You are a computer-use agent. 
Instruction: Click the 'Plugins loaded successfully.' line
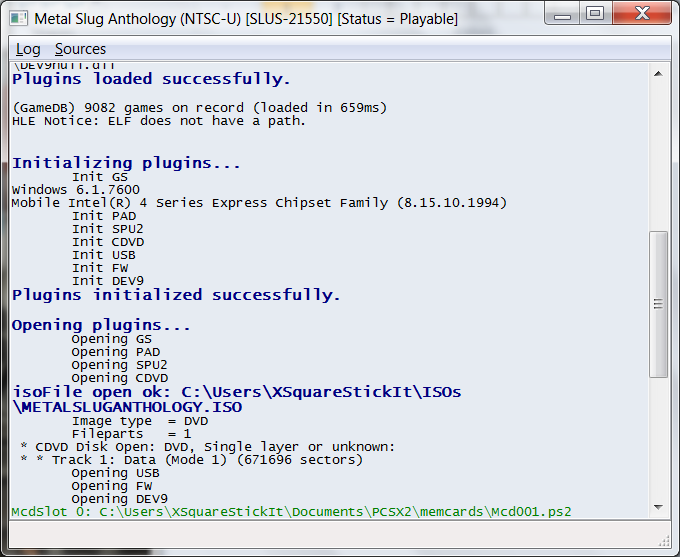(x=151, y=79)
